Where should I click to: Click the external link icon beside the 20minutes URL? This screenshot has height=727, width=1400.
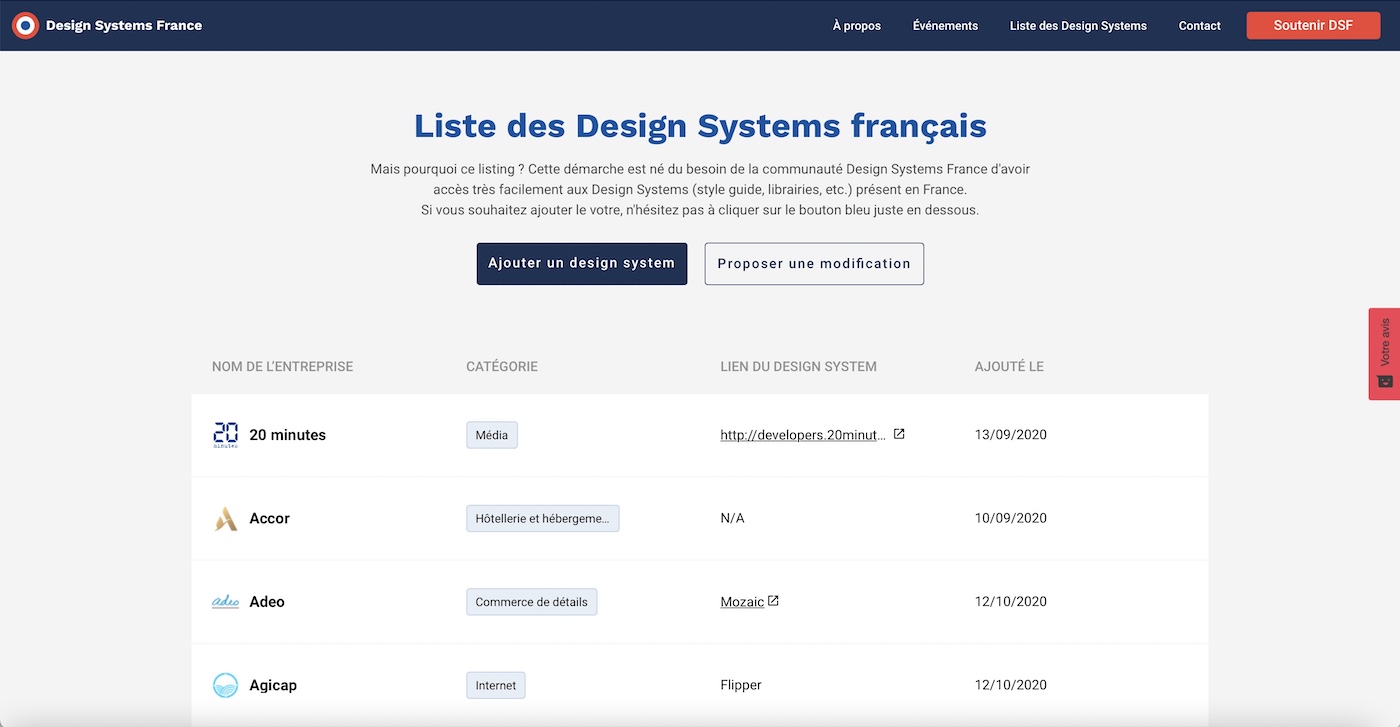(898, 433)
